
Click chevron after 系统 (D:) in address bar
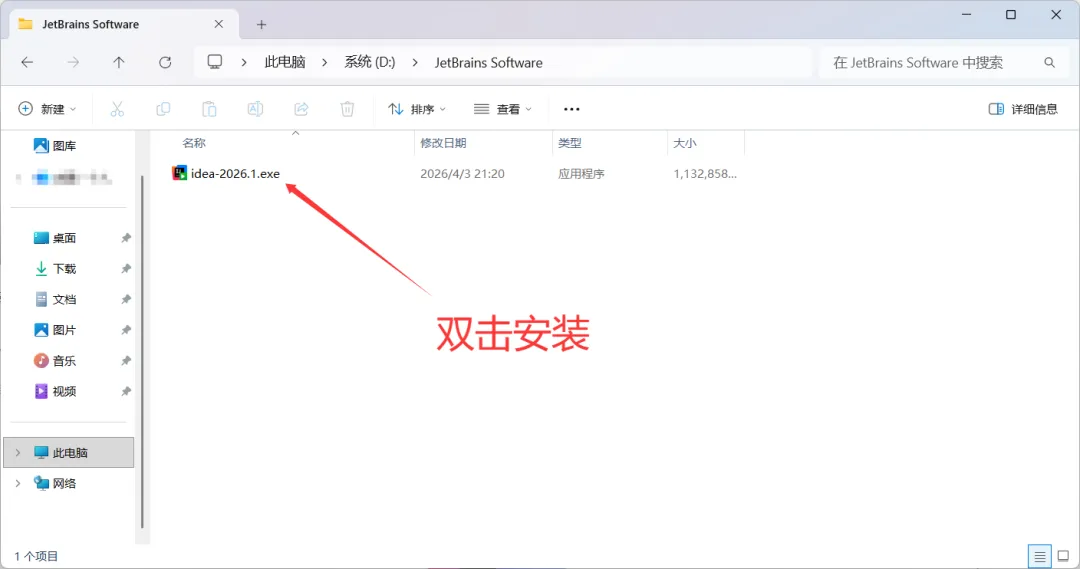(415, 63)
